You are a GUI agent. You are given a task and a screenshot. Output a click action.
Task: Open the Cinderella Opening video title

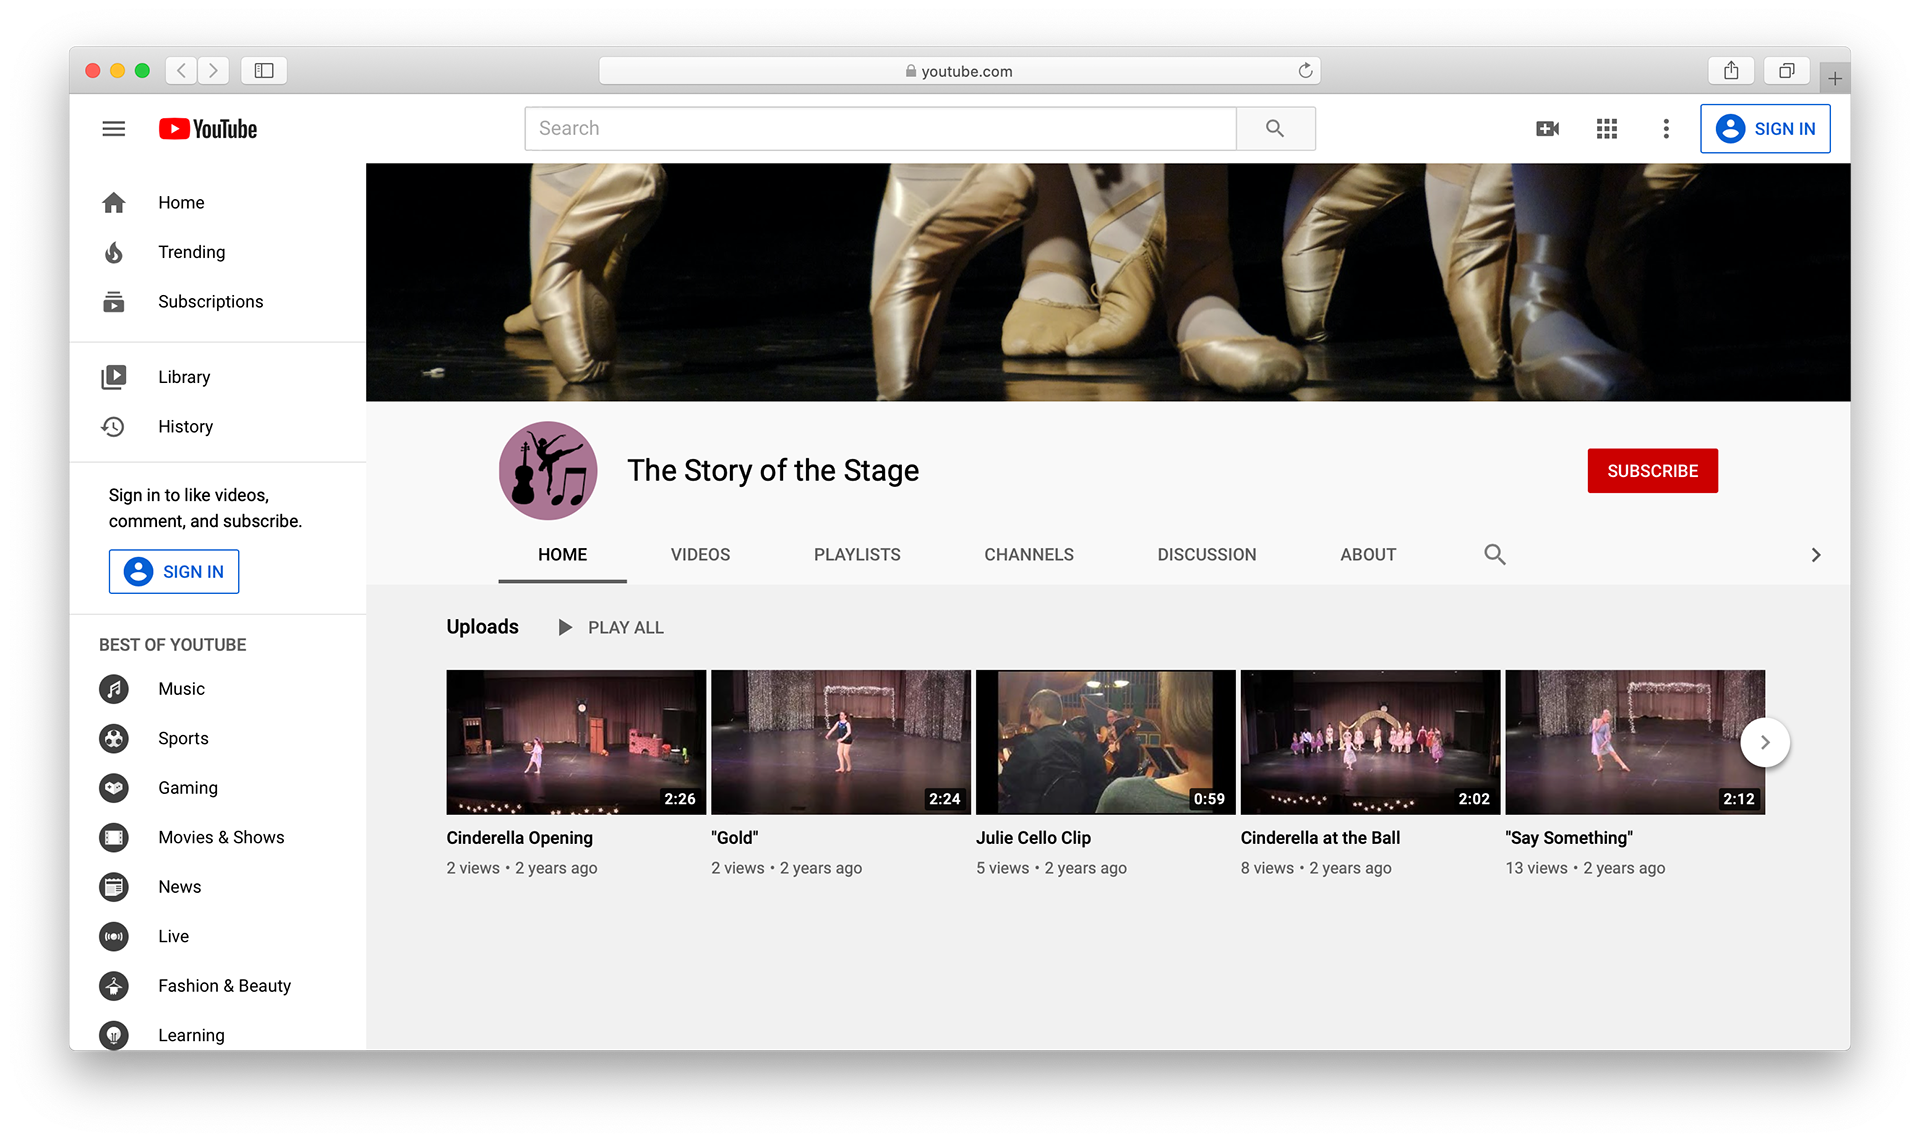click(x=519, y=838)
